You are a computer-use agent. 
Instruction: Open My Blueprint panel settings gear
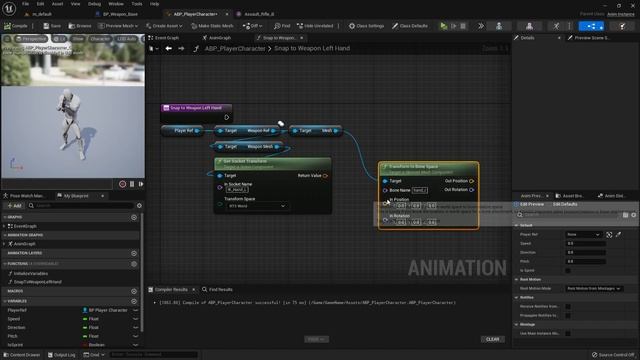139,206
